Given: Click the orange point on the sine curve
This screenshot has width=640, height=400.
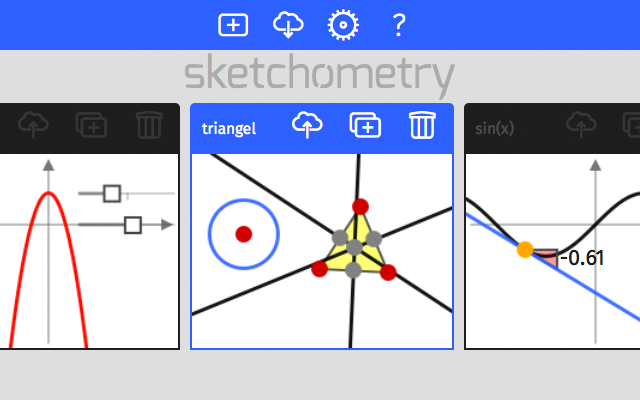Looking at the screenshot, I should tap(525, 249).
